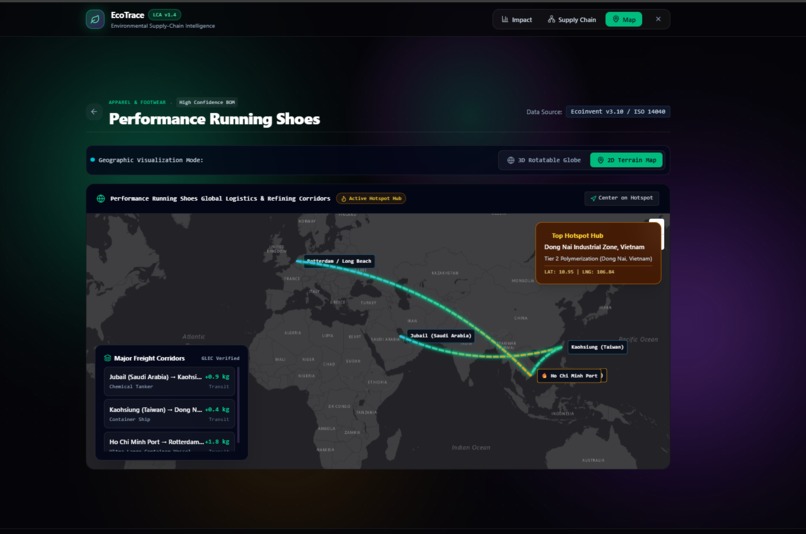806x534 pixels.
Task: Select the Map tab
Action: pyautogui.click(x=624, y=20)
